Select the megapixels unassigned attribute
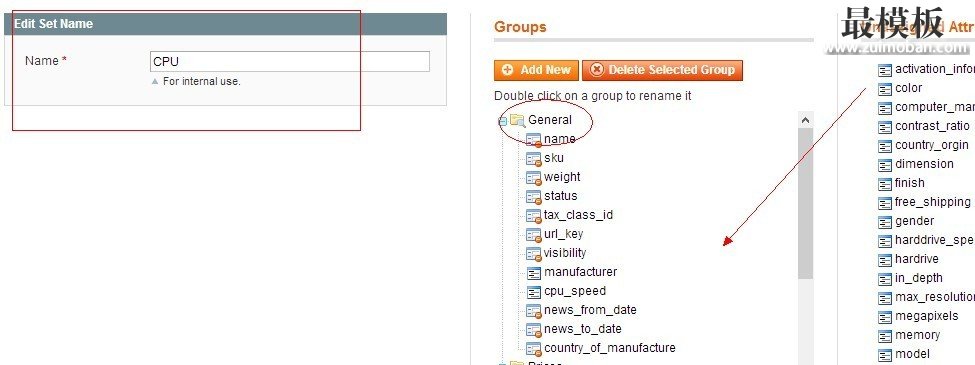This screenshot has height=365, width=975. point(926,316)
